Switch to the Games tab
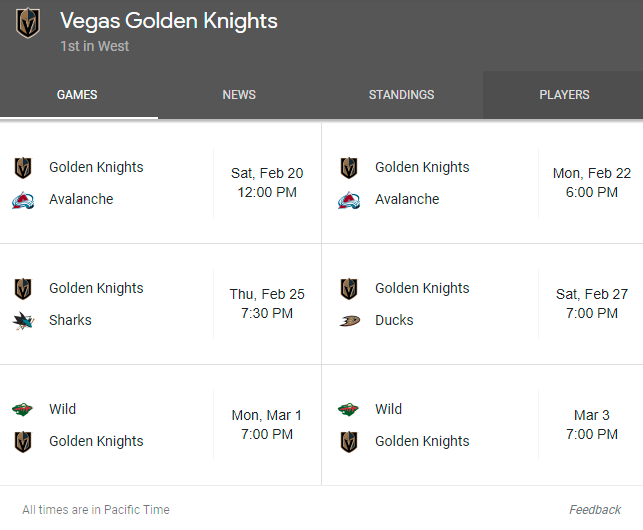The width and height of the screenshot is (643, 530). [x=77, y=95]
